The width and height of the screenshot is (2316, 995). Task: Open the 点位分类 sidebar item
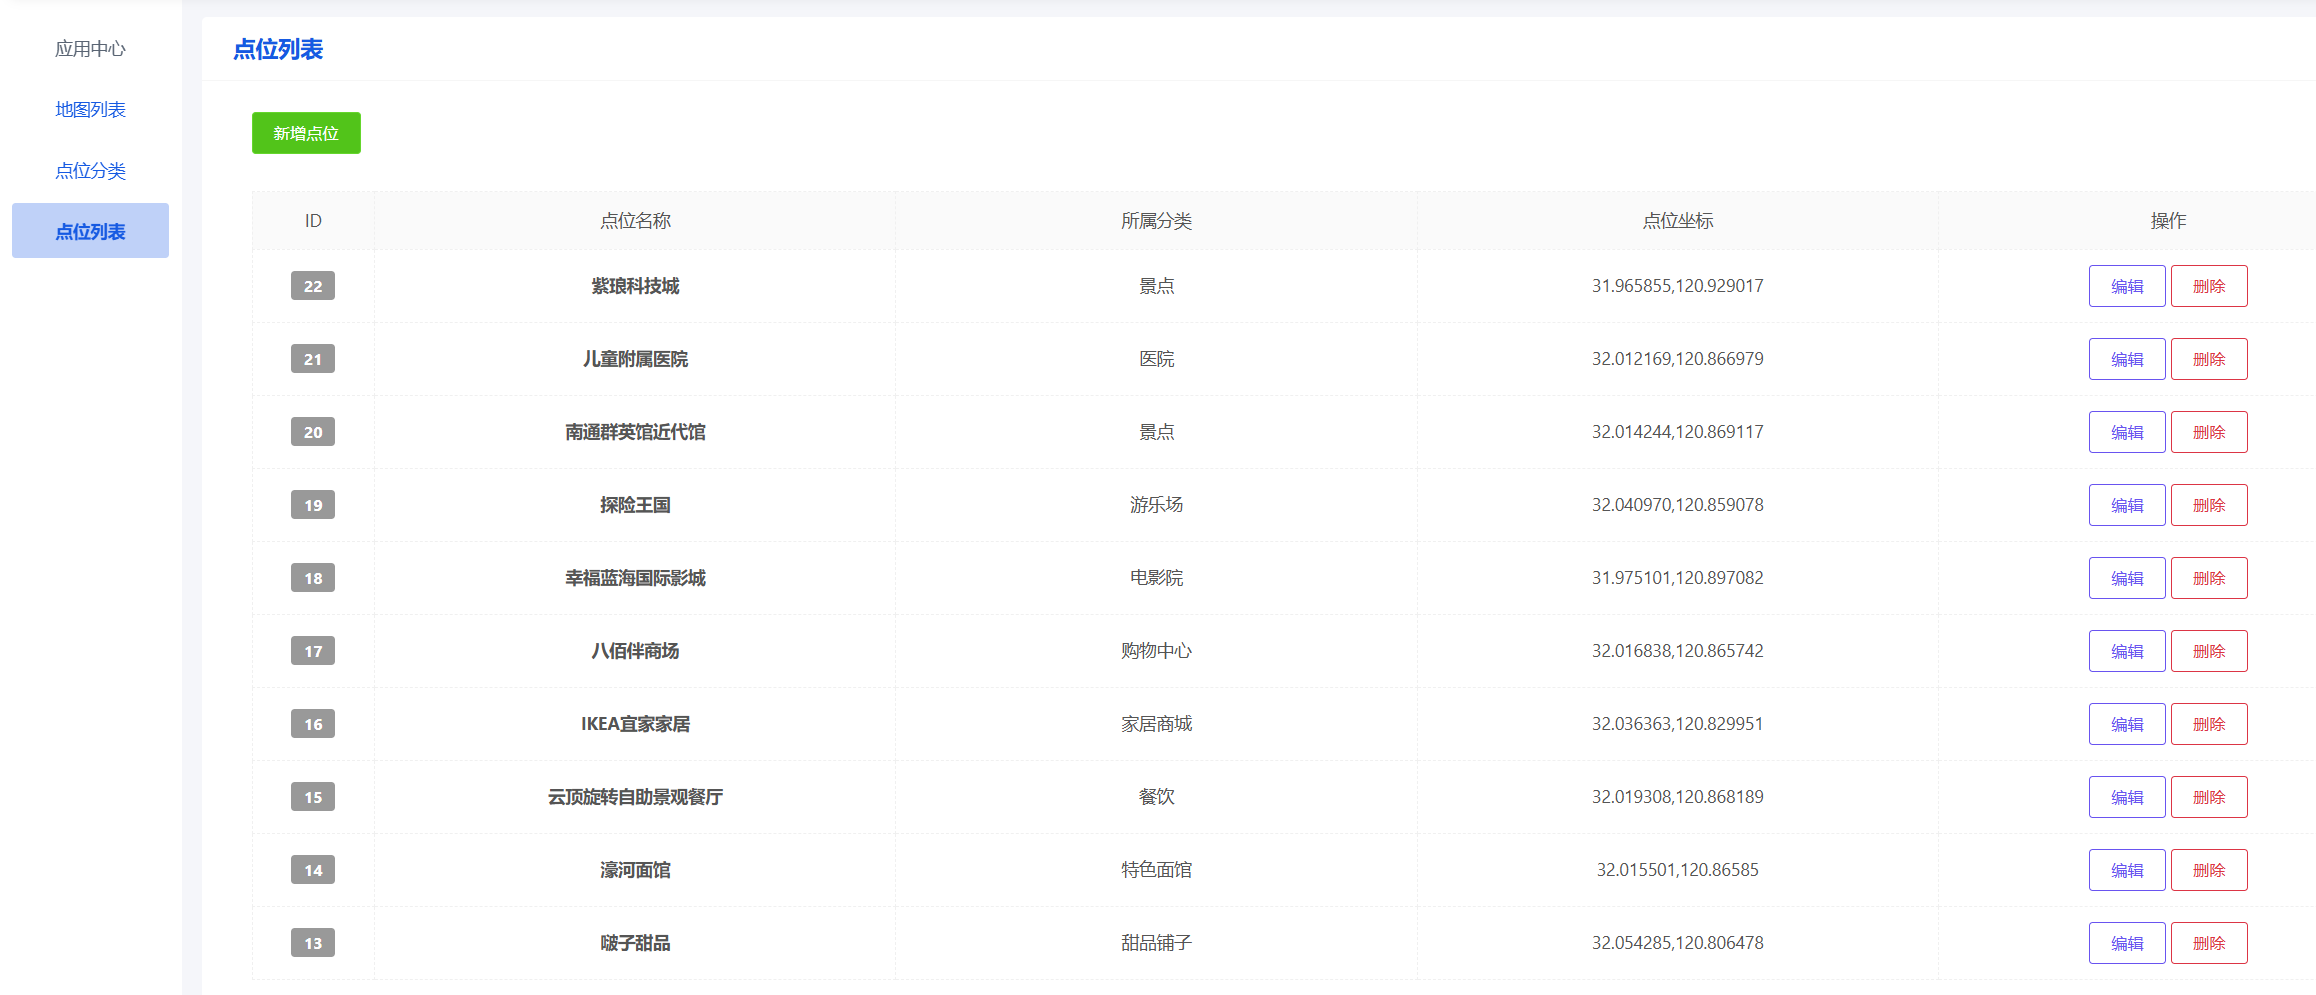tap(90, 171)
